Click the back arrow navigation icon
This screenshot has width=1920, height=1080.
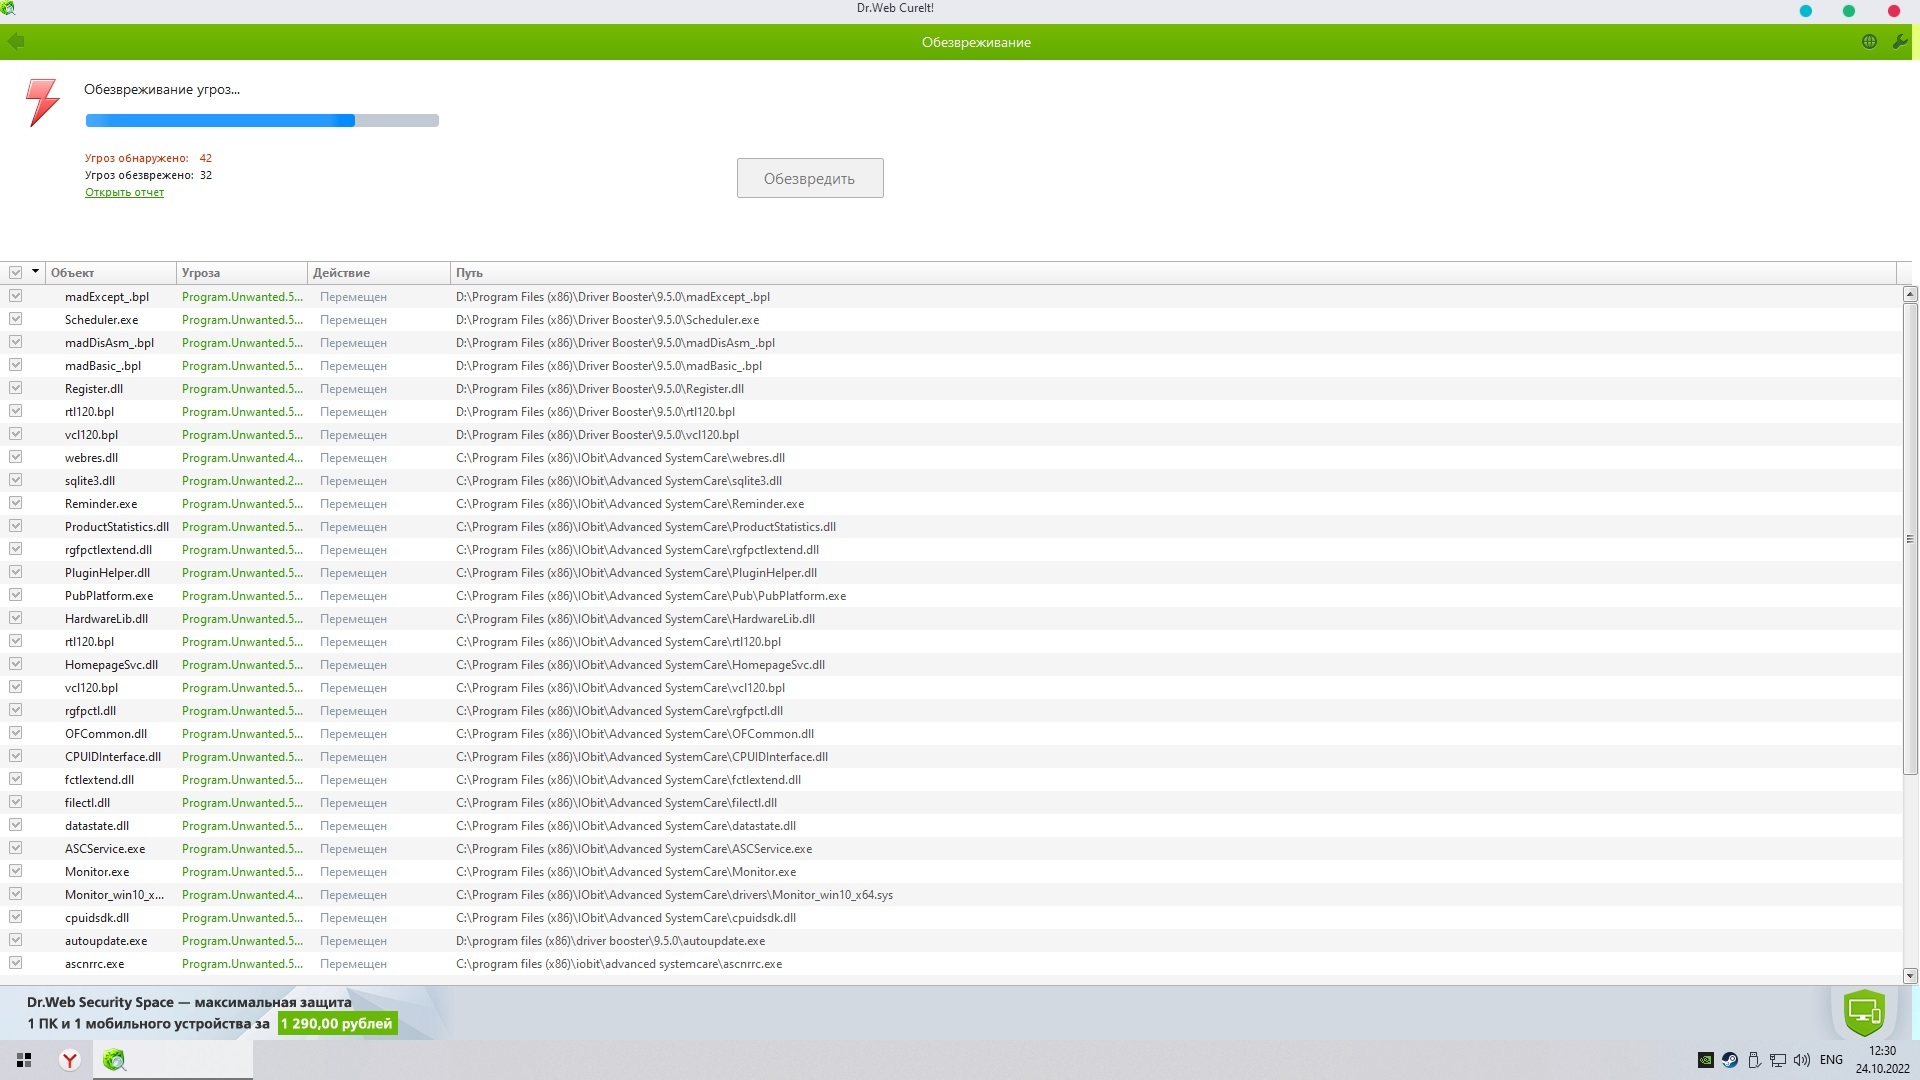click(x=16, y=41)
